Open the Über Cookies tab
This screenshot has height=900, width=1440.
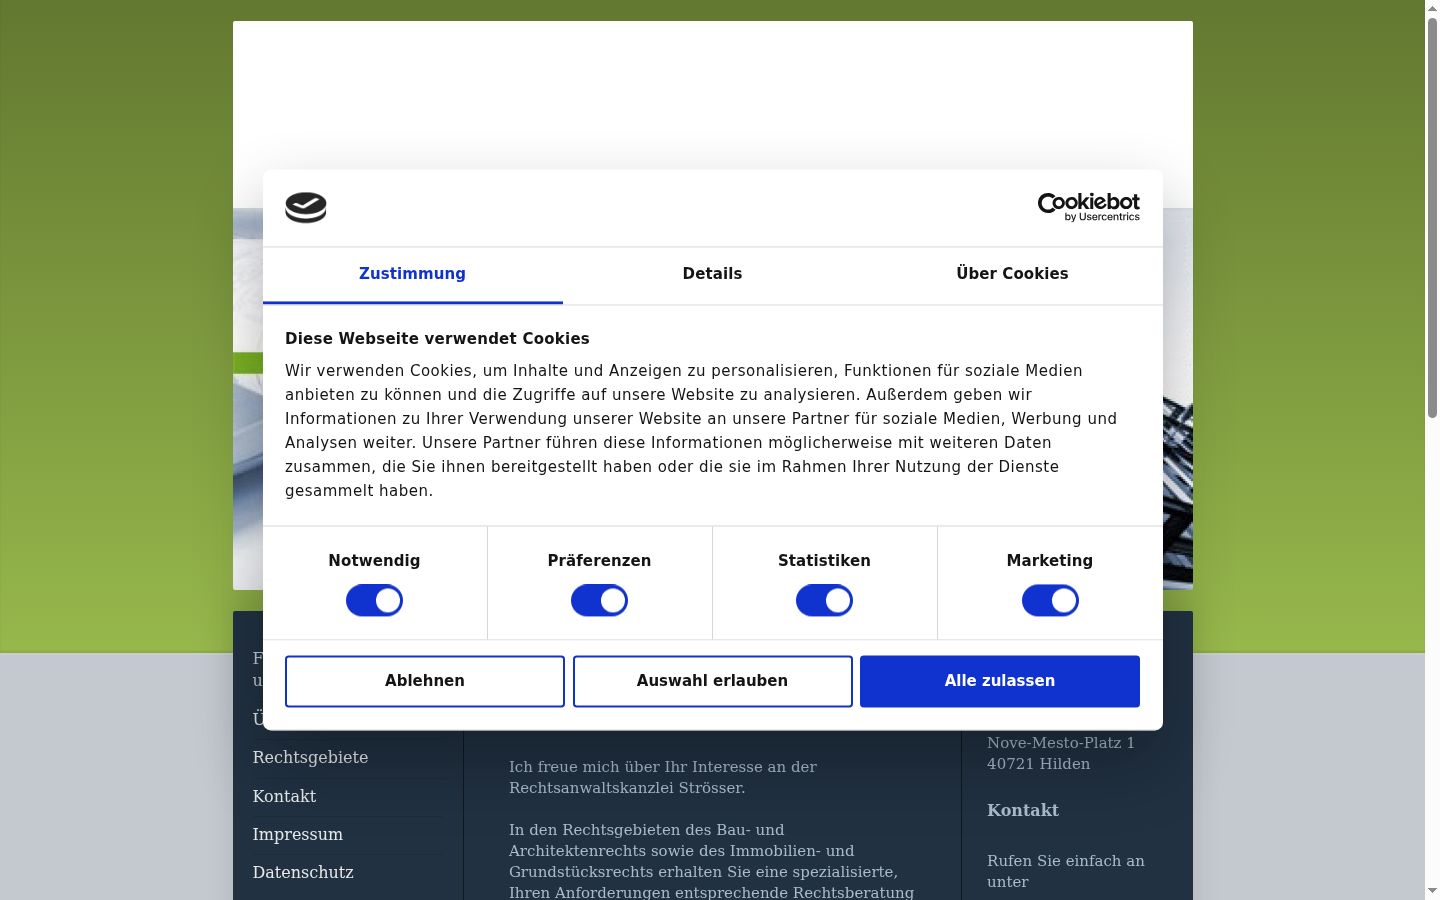click(1012, 274)
